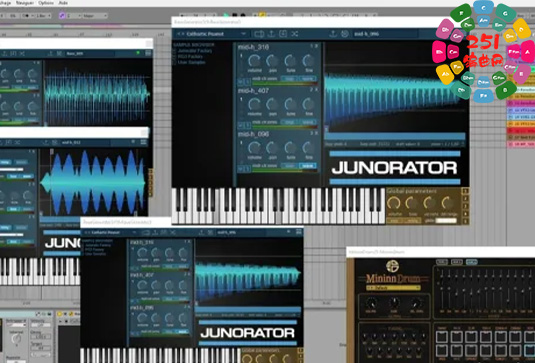
Task: Click mid-h_318 layer title in lower Junorator window
Action: [142, 242]
